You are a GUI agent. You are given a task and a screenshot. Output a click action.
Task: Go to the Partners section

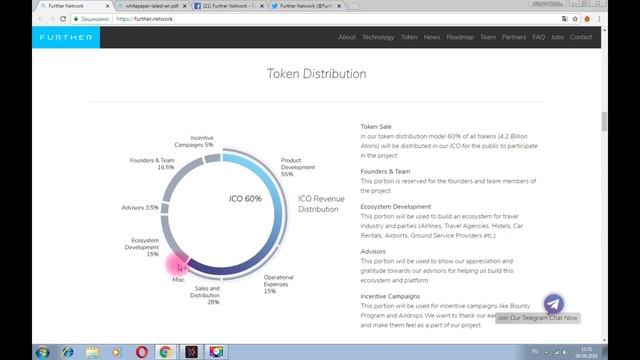click(x=514, y=37)
